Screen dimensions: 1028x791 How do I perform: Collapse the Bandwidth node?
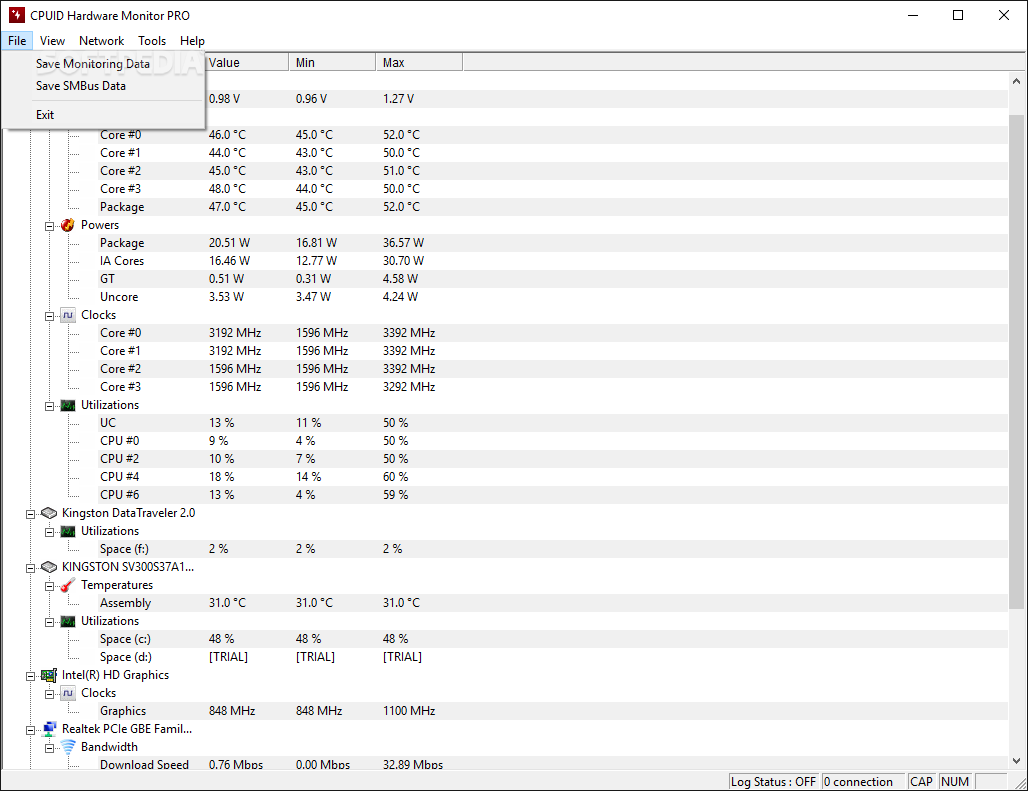point(49,748)
